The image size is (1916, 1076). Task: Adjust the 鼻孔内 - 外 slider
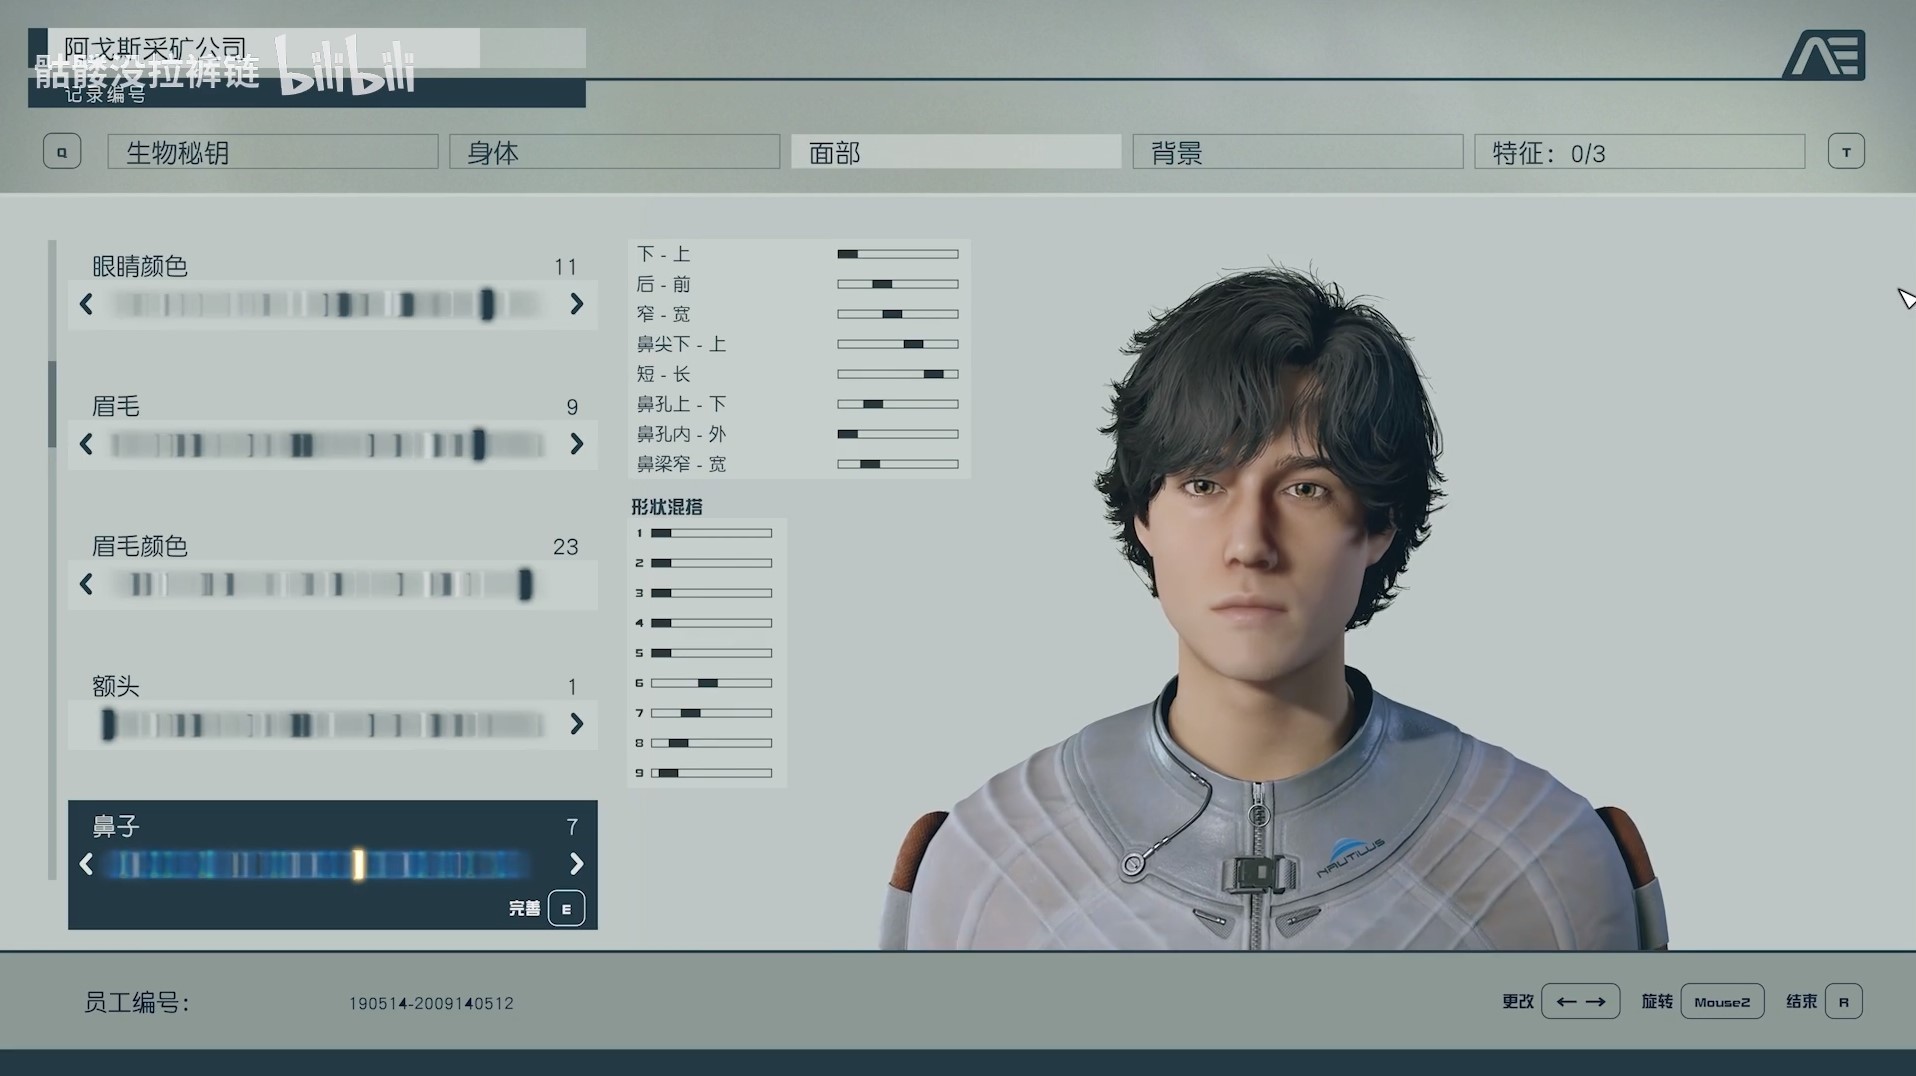(898, 434)
